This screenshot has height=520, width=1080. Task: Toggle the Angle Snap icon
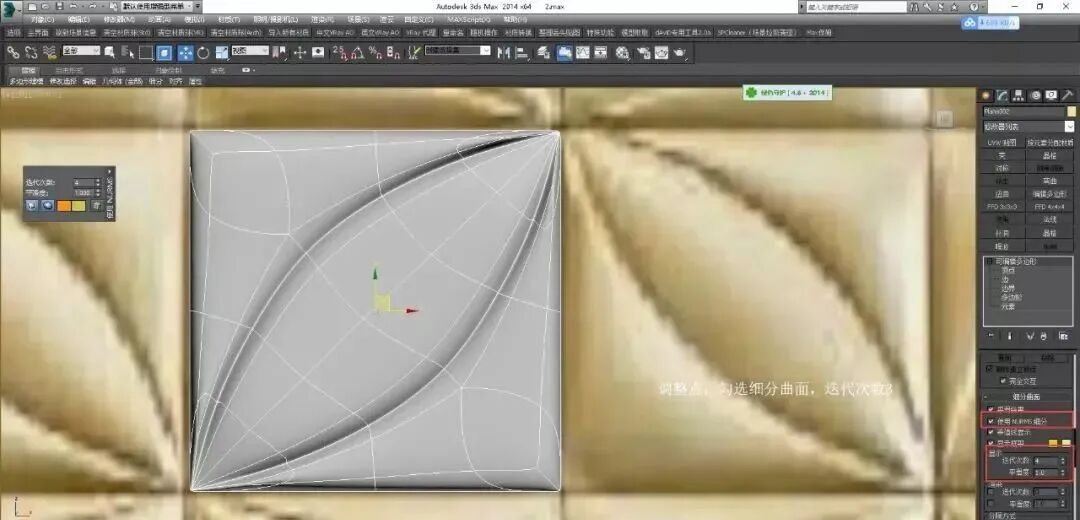coord(357,52)
